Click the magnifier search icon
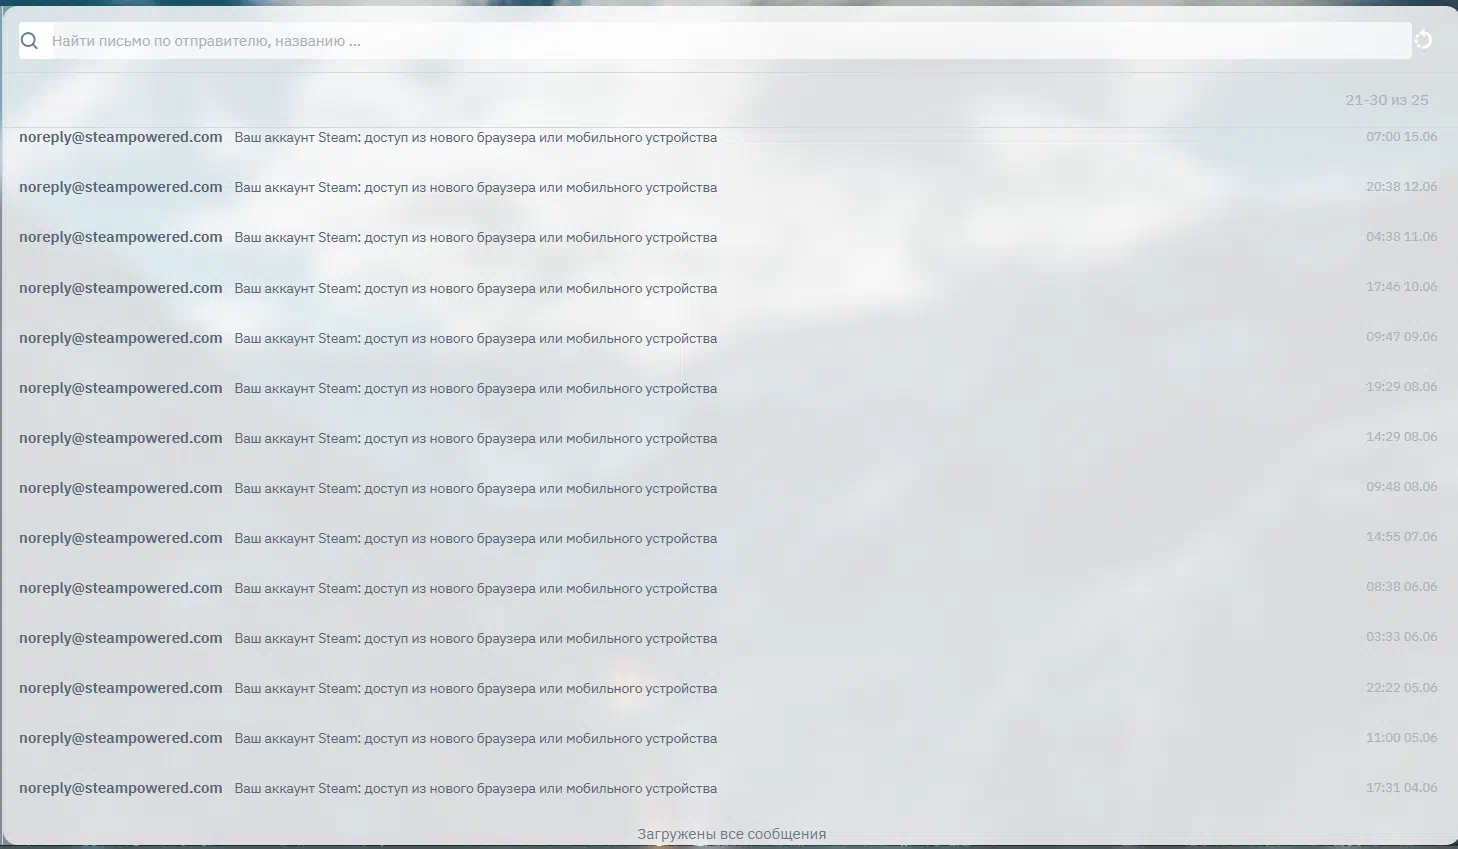This screenshot has width=1458, height=849. [x=30, y=41]
